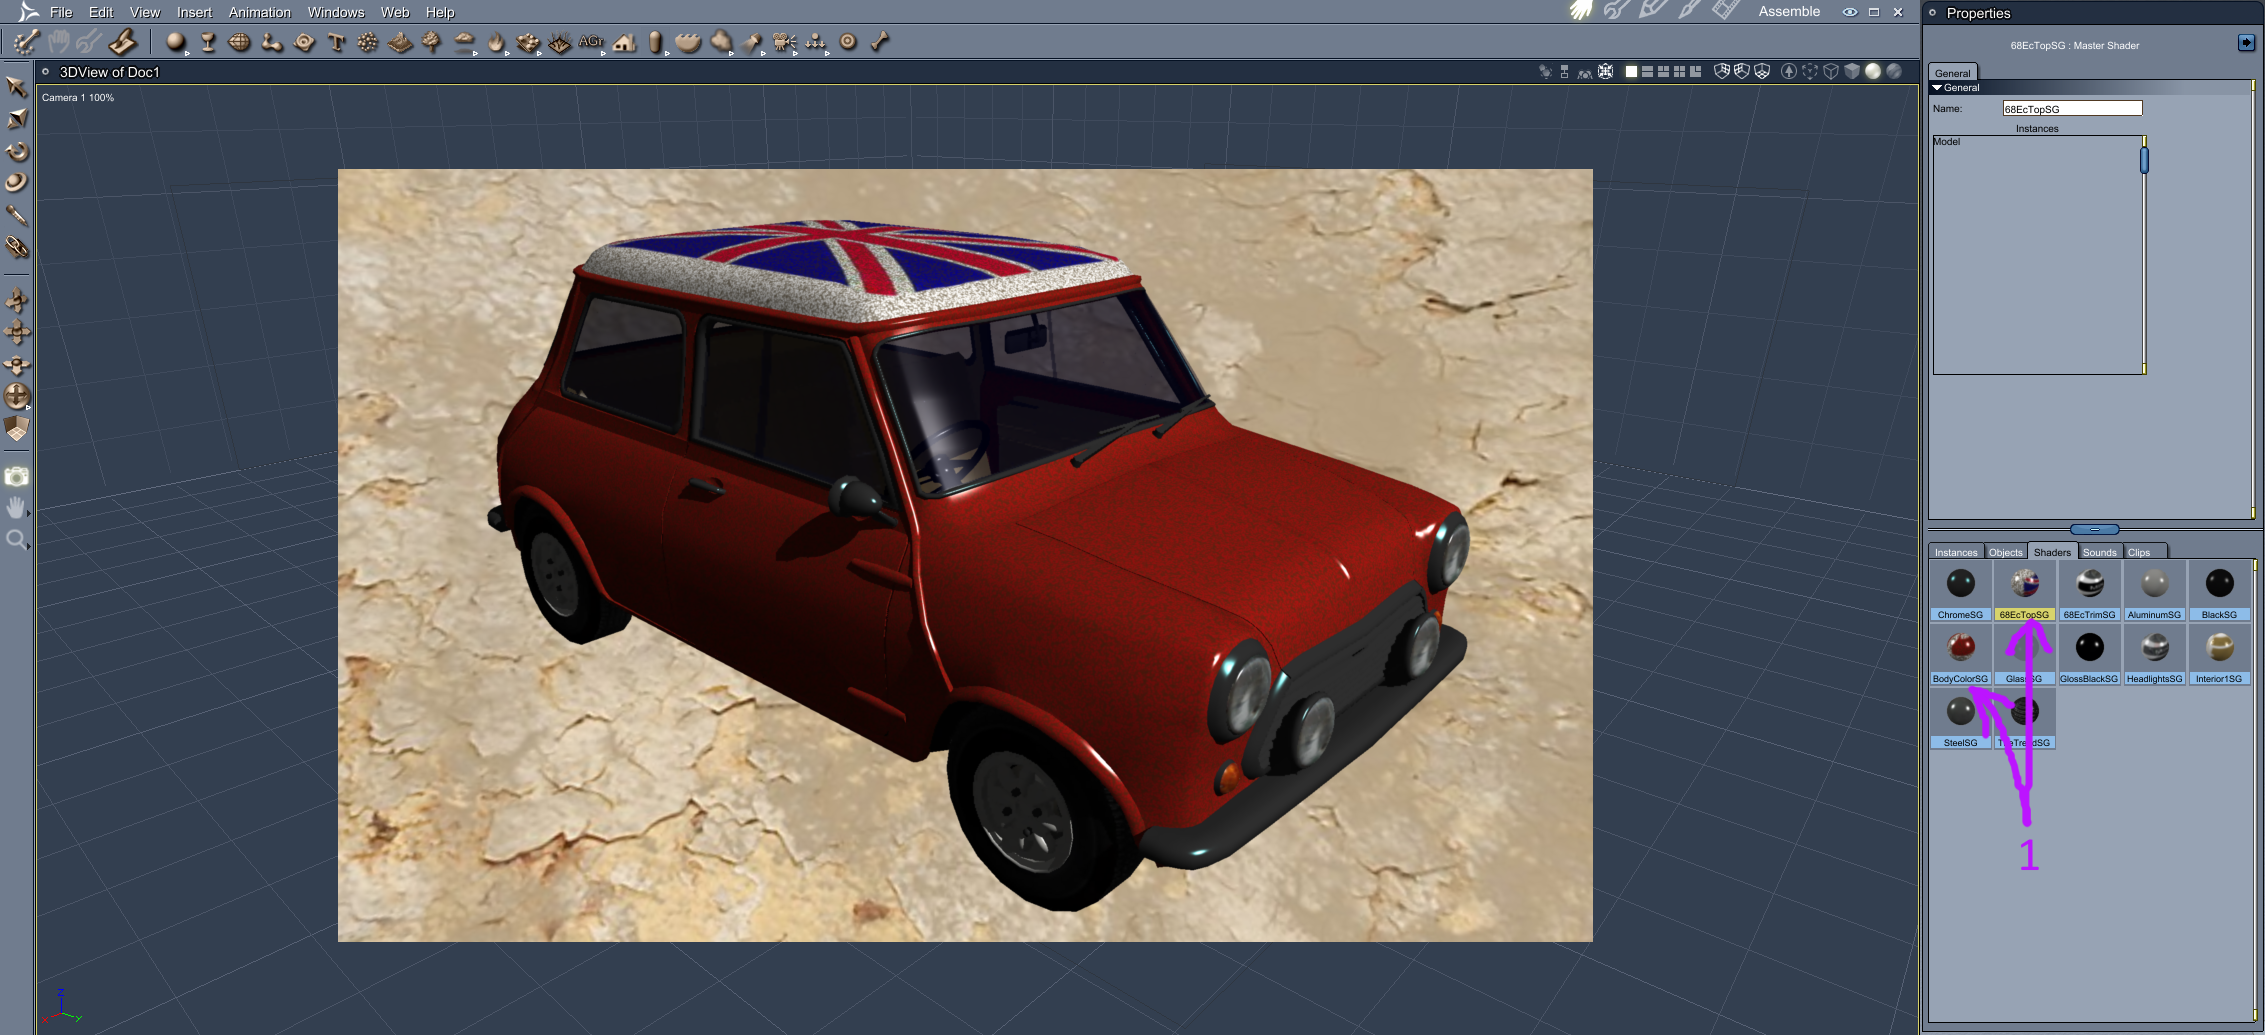2265x1035 pixels.
Task: Insert a terrain object from the toolbar
Action: coord(400,42)
